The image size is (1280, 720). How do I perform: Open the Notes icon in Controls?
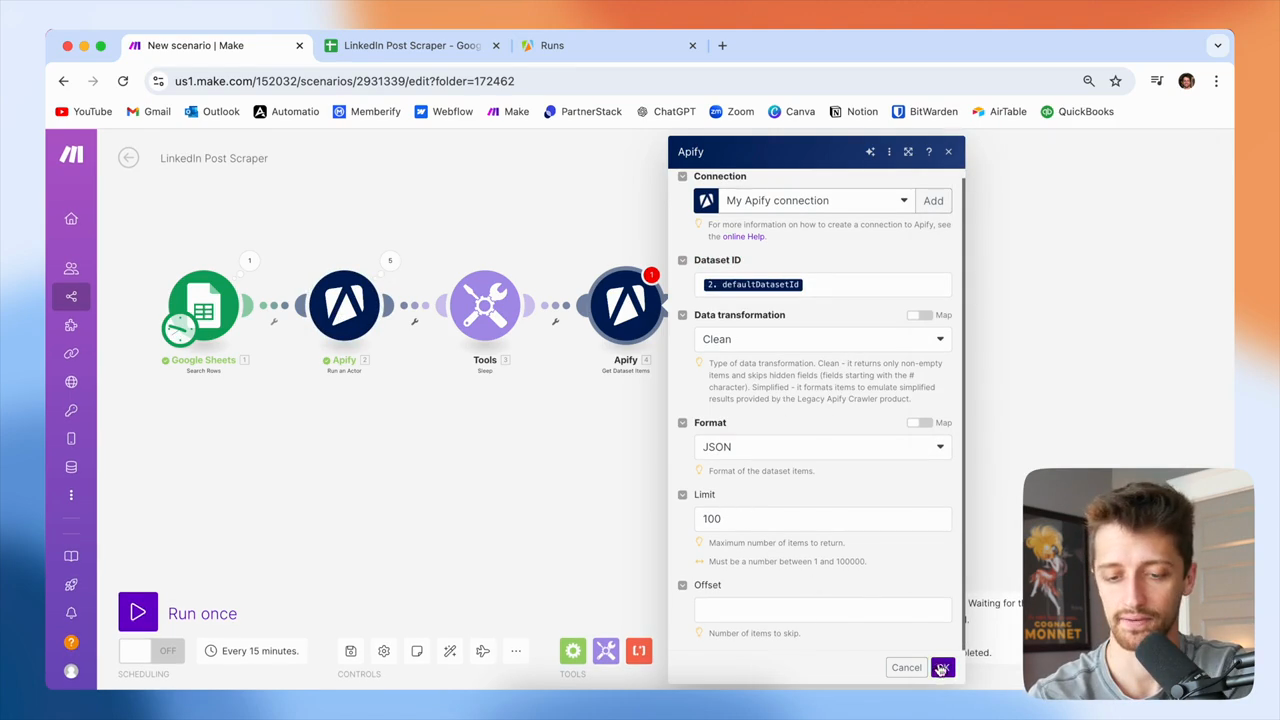[417, 651]
